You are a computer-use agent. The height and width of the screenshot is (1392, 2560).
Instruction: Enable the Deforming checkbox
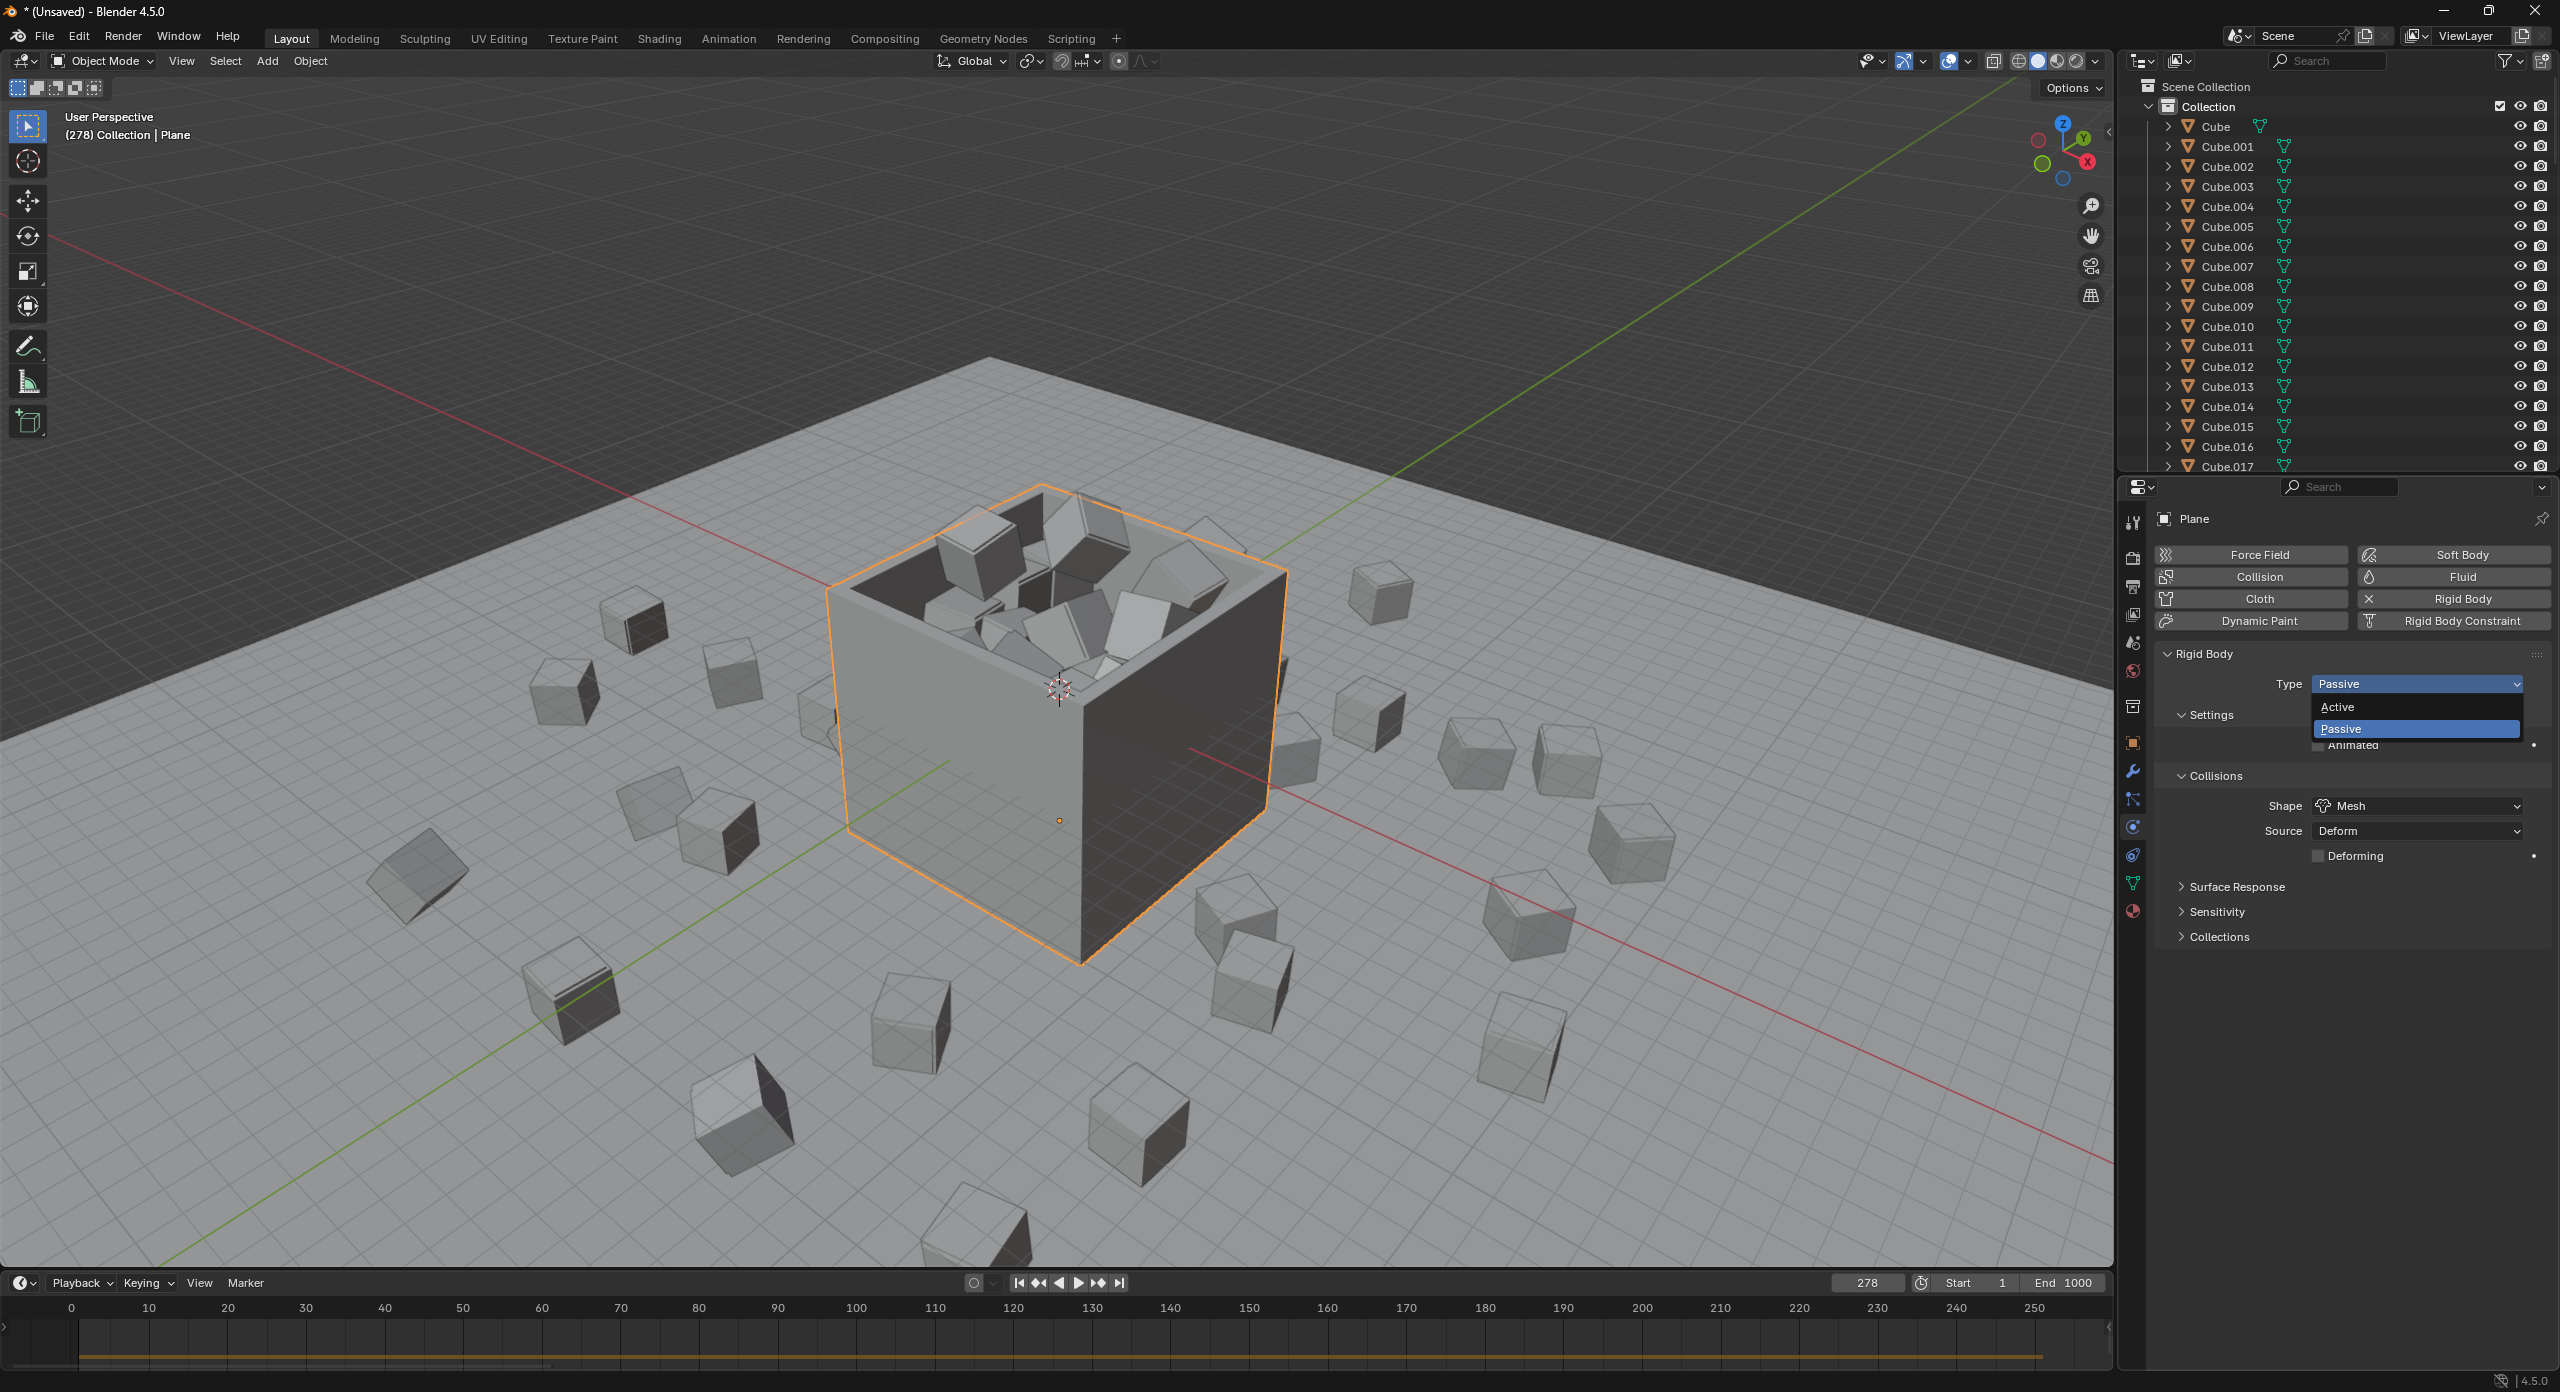(2318, 856)
